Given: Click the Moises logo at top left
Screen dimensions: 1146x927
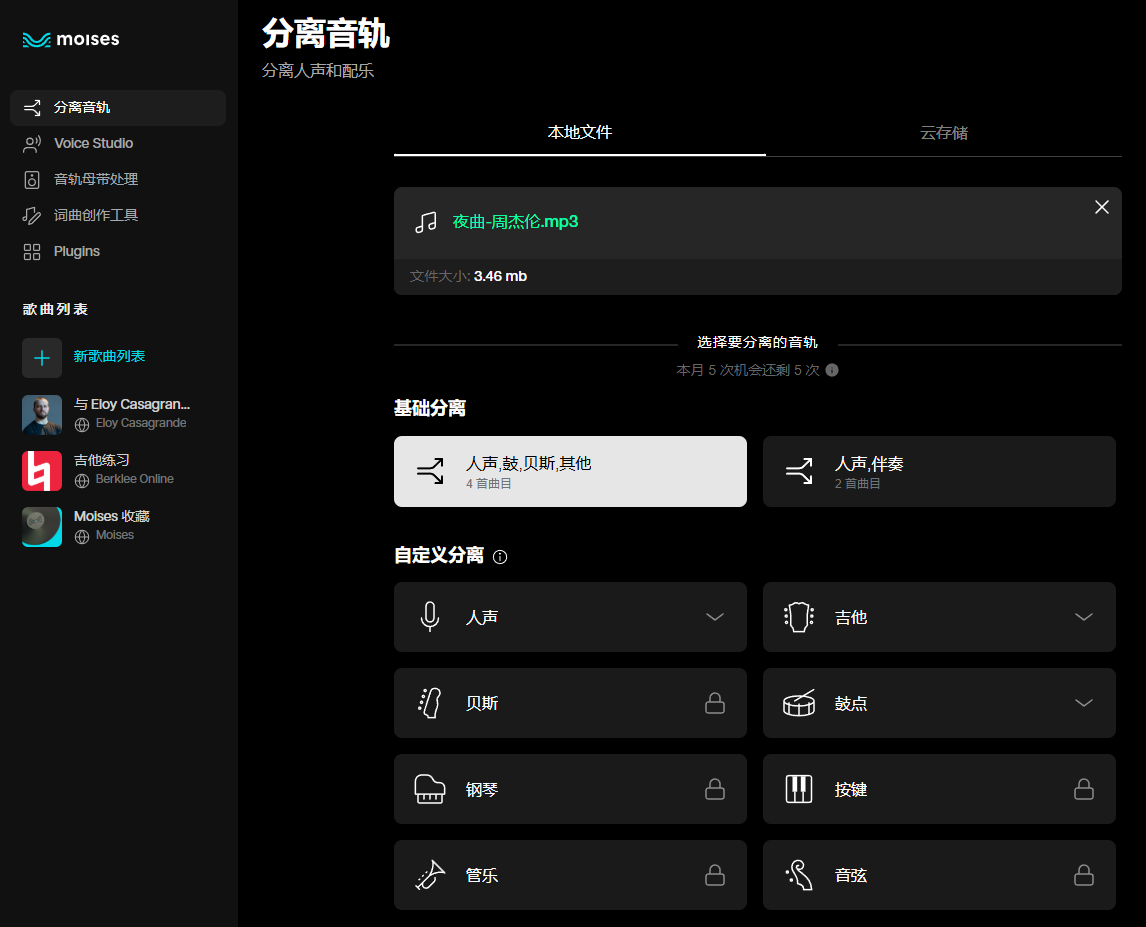Looking at the screenshot, I should tap(70, 40).
